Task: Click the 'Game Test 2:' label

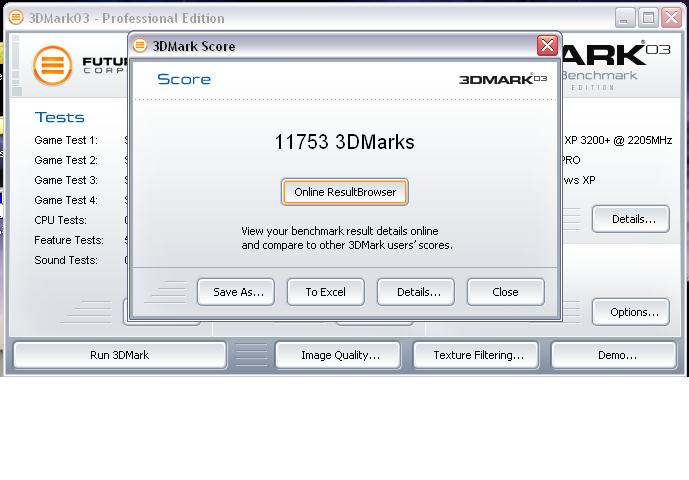Action: (66, 160)
